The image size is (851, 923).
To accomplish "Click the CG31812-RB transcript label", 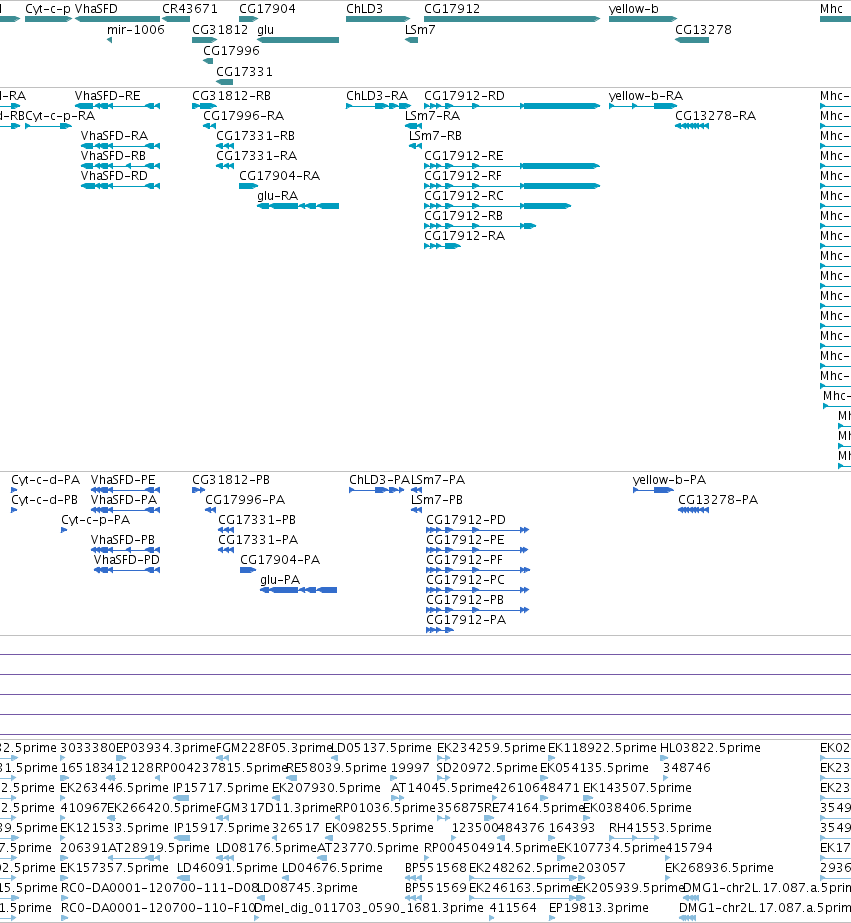I will (231, 96).
